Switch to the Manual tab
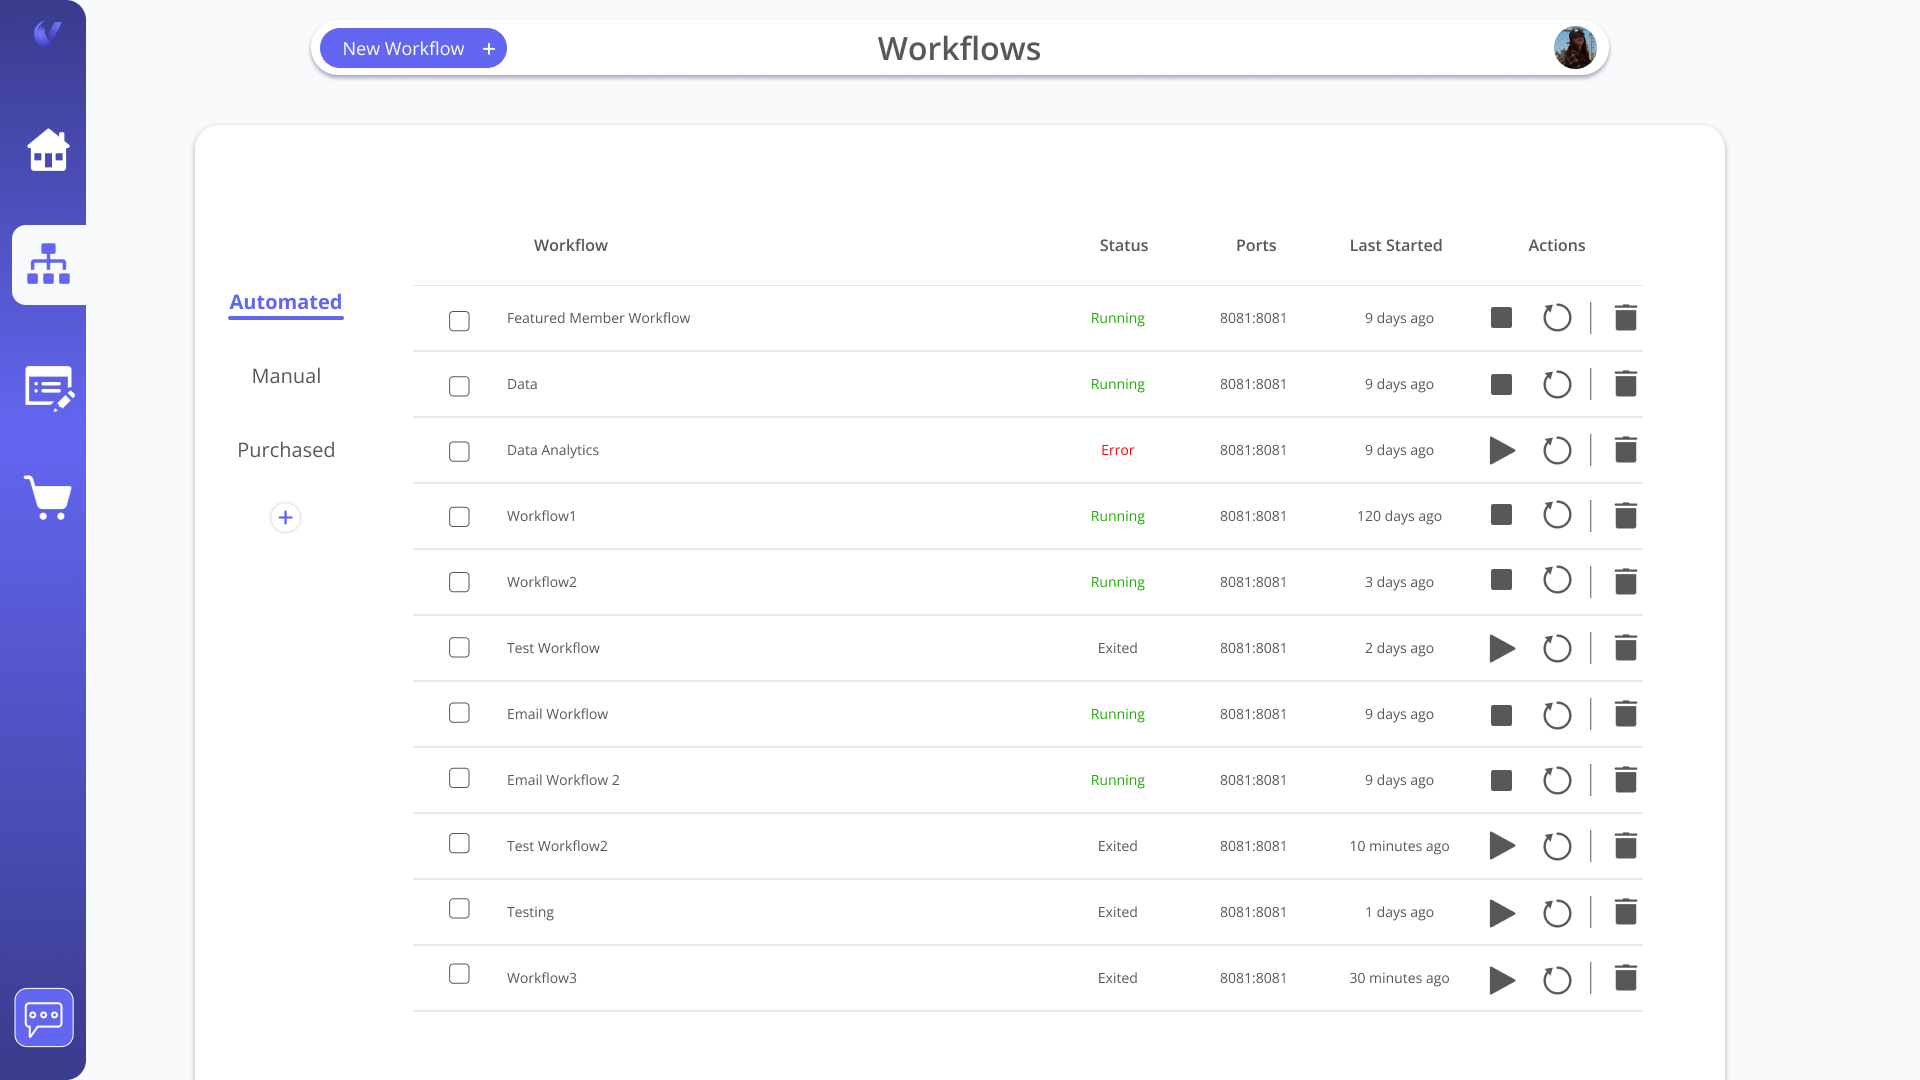Viewport: 1920px width, 1080px height. click(286, 376)
